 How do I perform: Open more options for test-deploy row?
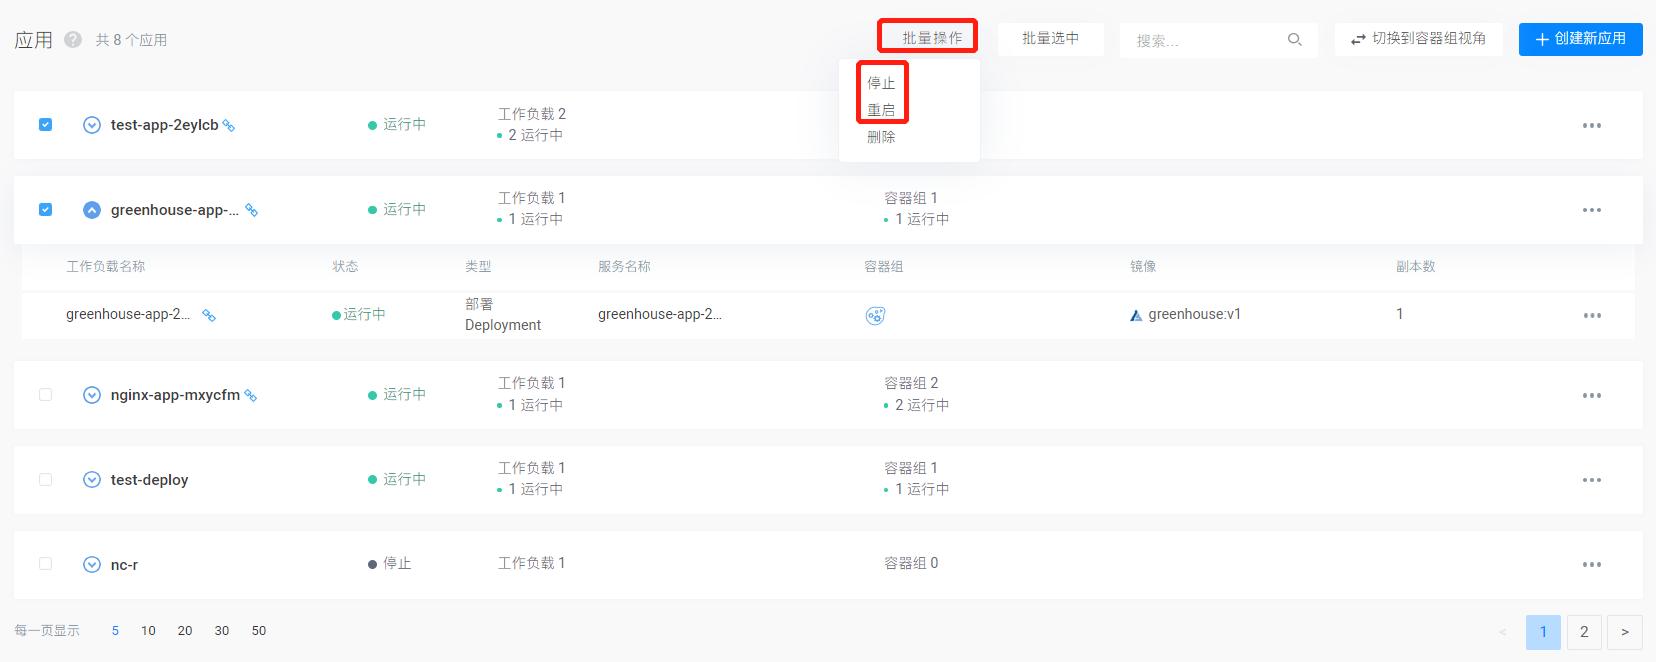[1591, 481]
